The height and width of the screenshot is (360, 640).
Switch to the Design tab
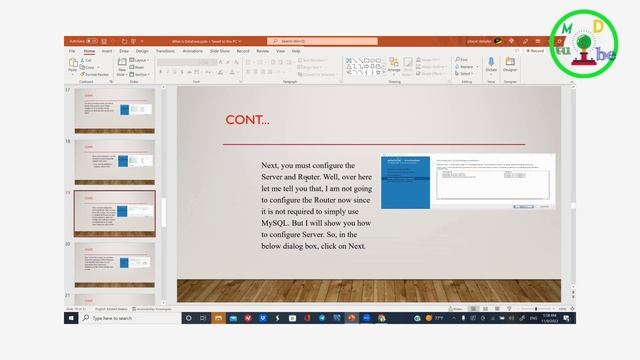tap(142, 51)
